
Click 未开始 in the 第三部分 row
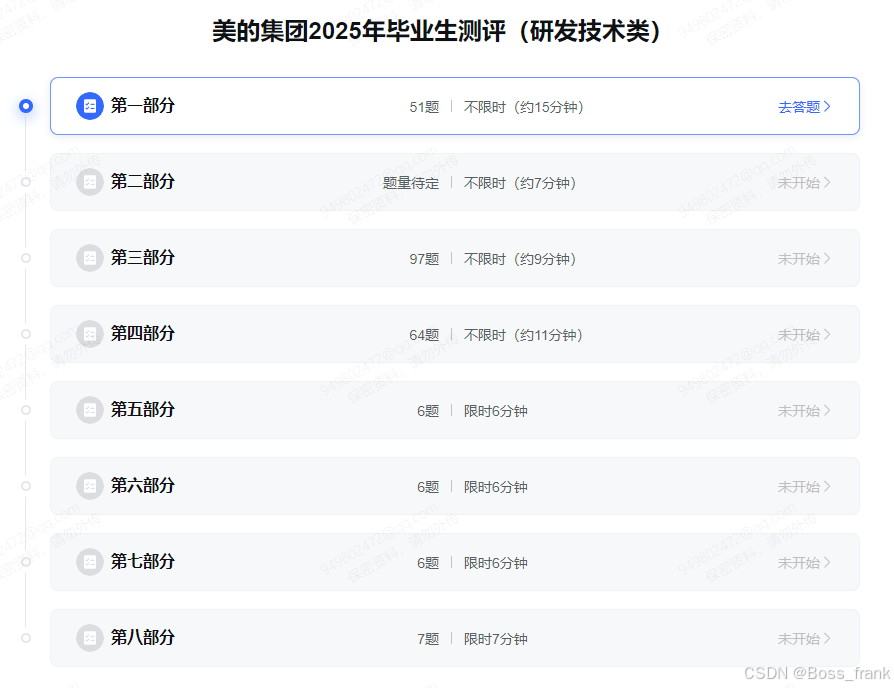click(804, 259)
